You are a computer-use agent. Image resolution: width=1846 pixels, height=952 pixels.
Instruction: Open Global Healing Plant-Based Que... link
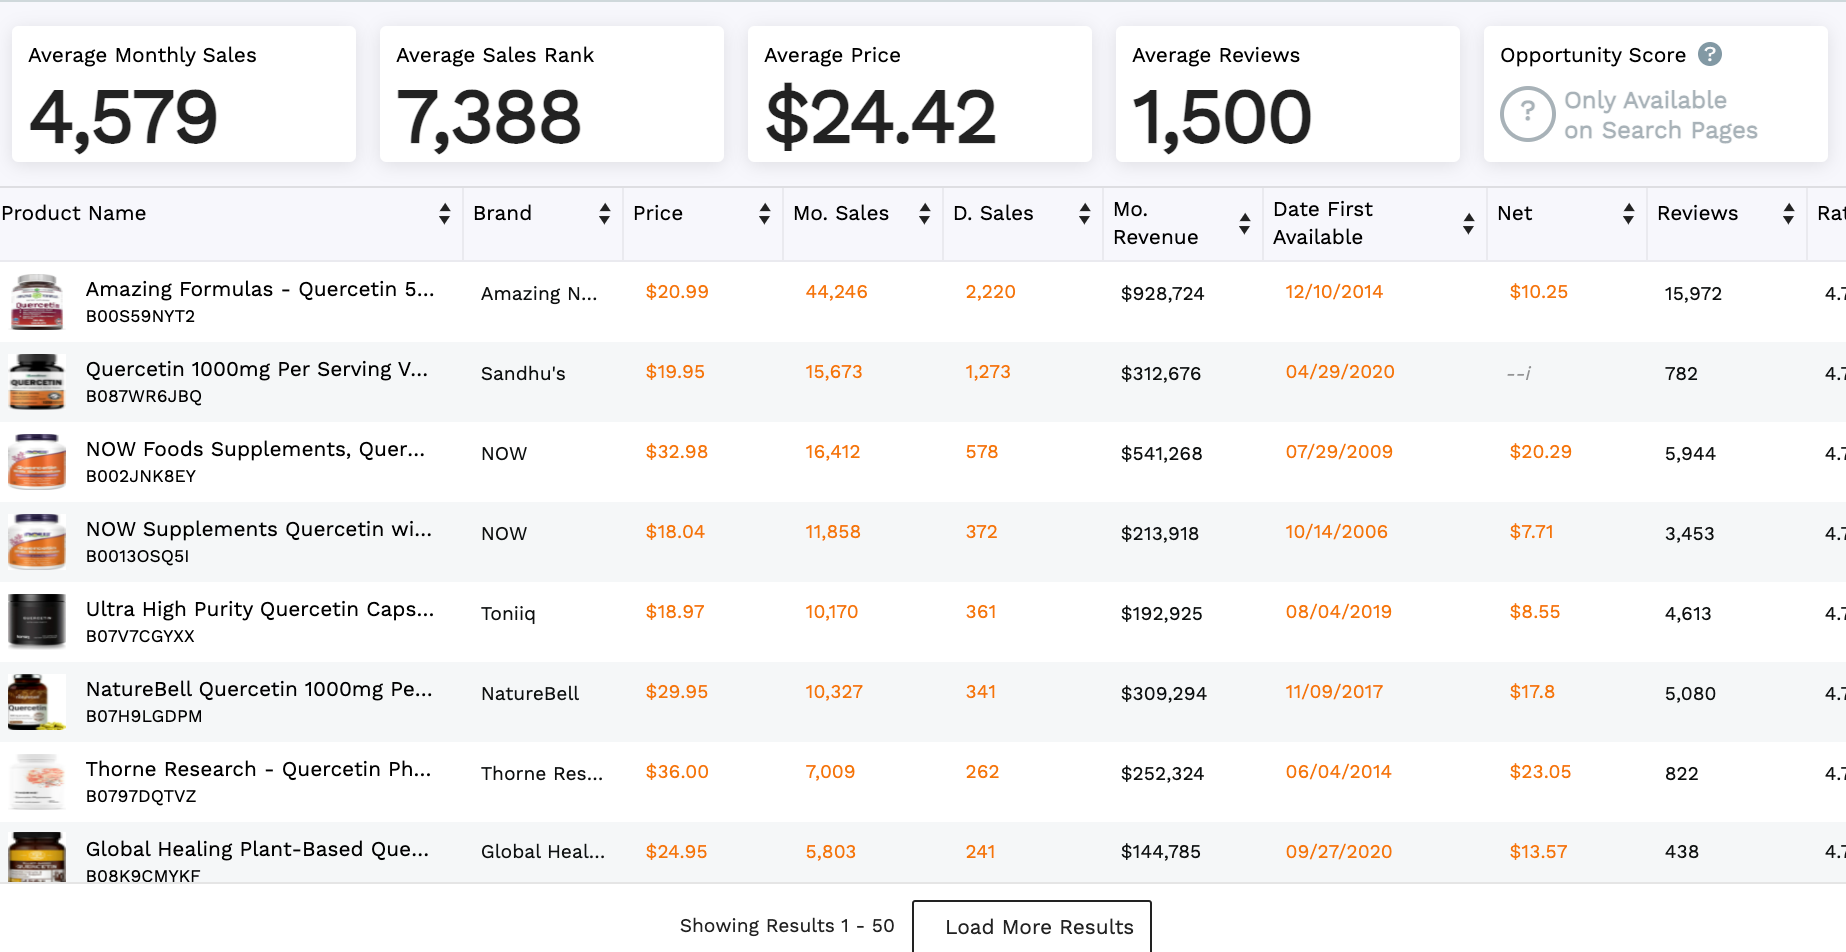tap(257, 849)
